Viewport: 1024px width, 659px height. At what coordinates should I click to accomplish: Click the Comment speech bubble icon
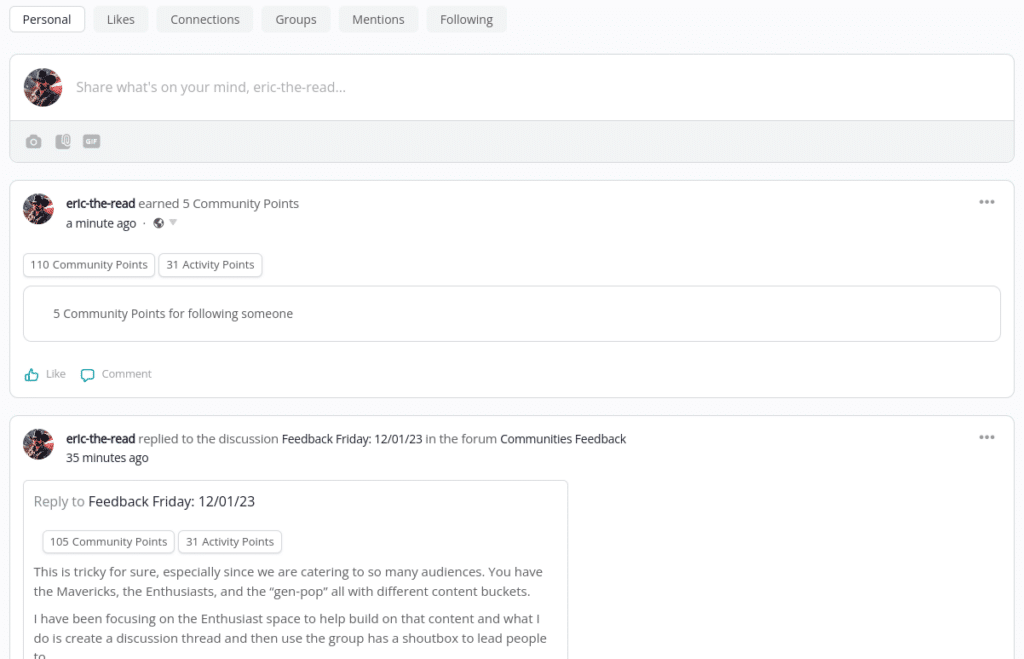click(88, 375)
